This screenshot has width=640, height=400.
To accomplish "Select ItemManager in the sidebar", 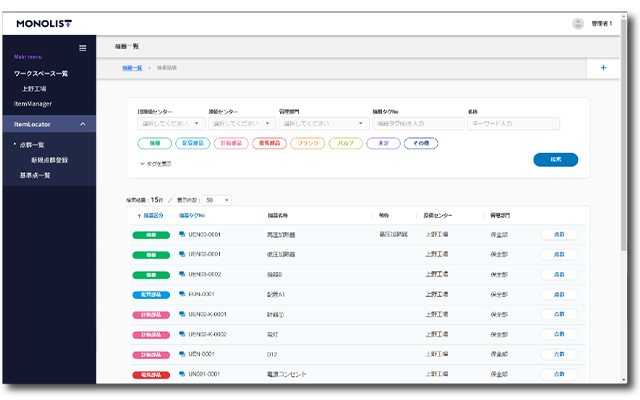I will (x=33, y=103).
